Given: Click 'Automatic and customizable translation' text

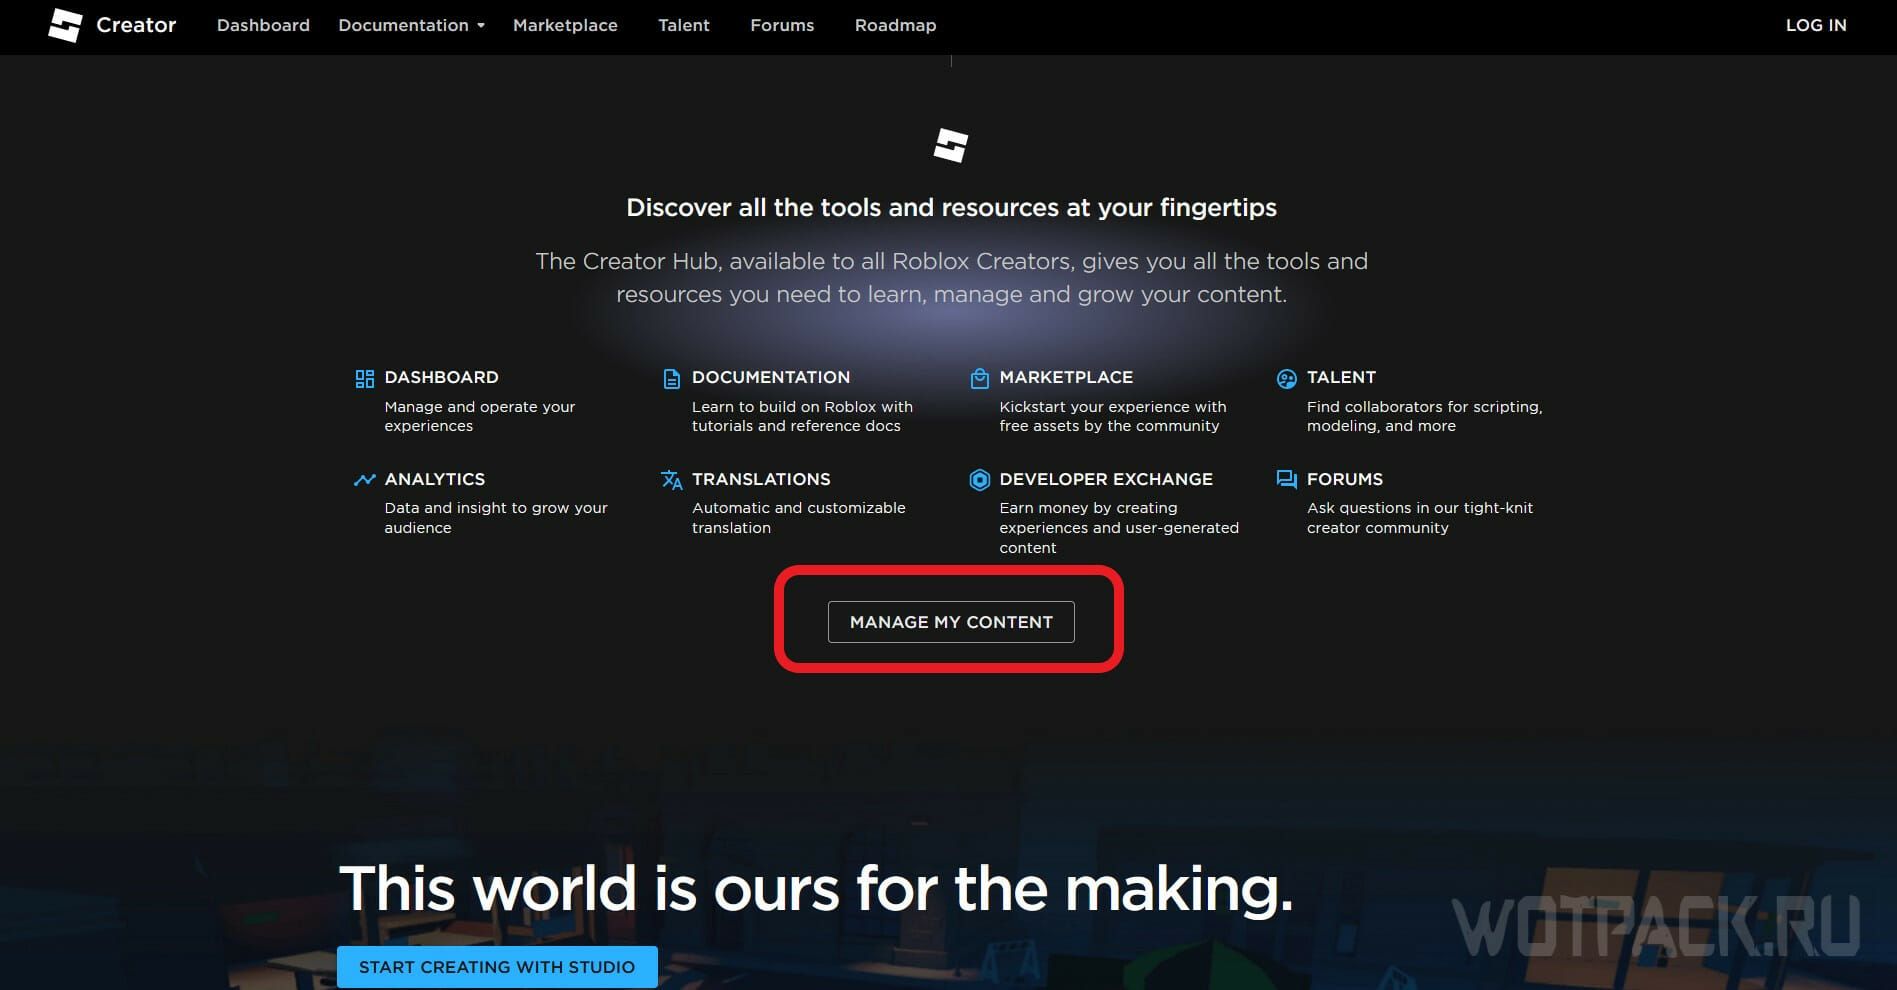Looking at the screenshot, I should pyautogui.click(x=799, y=518).
